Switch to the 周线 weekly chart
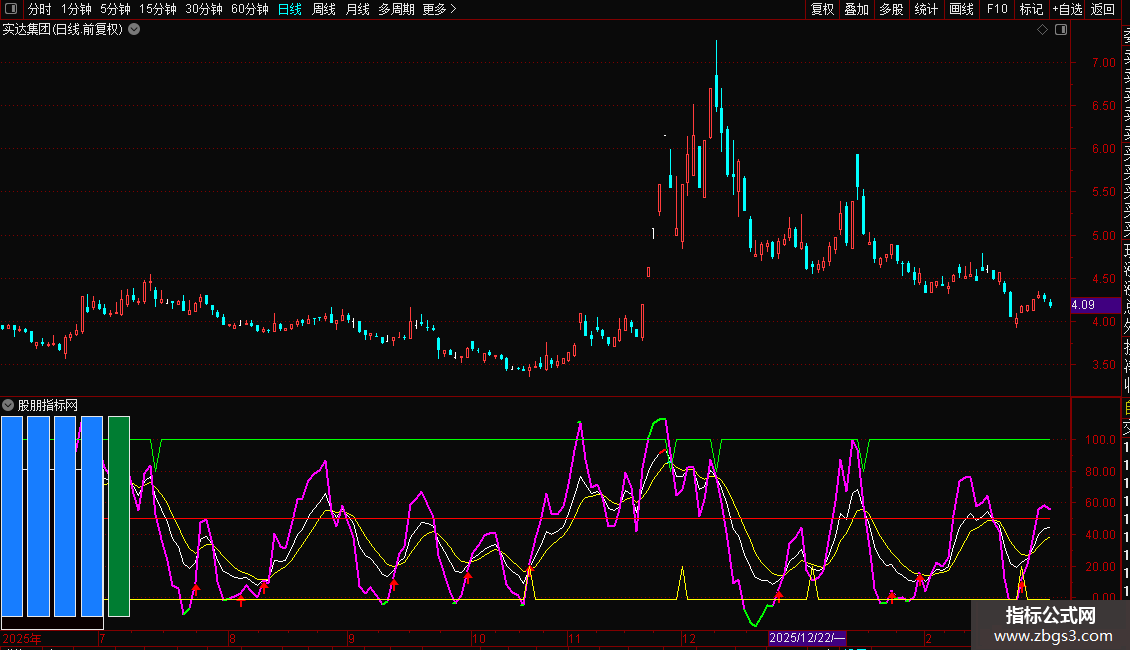Image resolution: width=1130 pixels, height=650 pixels. [x=324, y=9]
